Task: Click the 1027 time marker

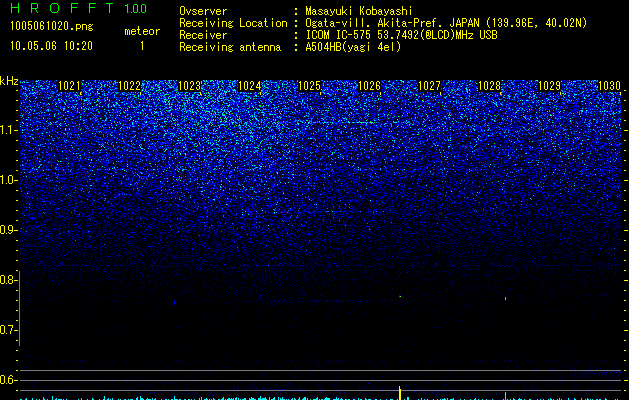Action: 429,86
